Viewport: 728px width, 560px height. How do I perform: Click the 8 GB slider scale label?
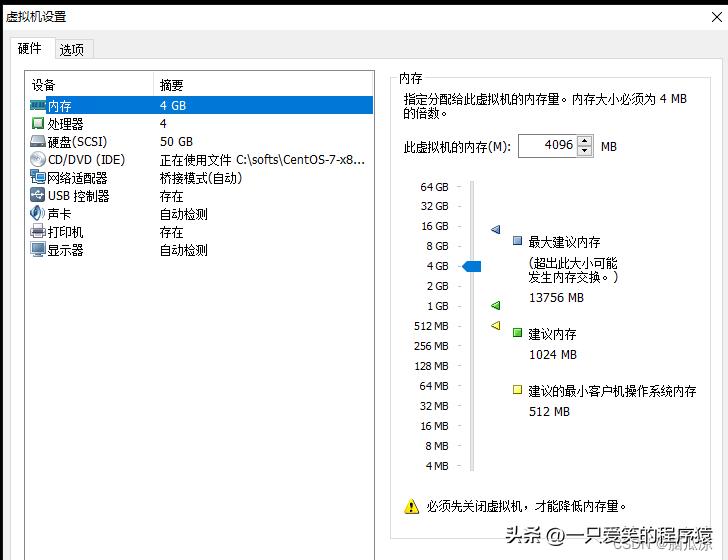pos(437,246)
